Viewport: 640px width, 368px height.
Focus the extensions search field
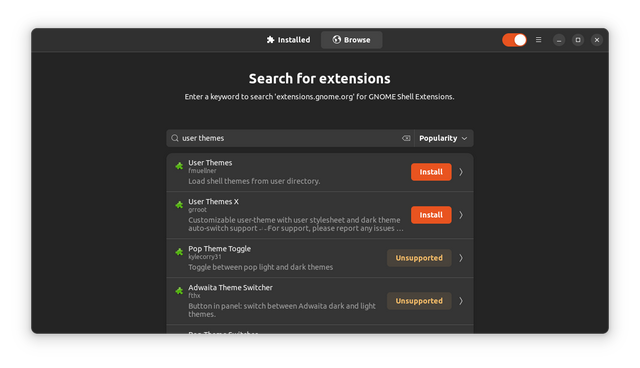pyautogui.click(x=290, y=138)
